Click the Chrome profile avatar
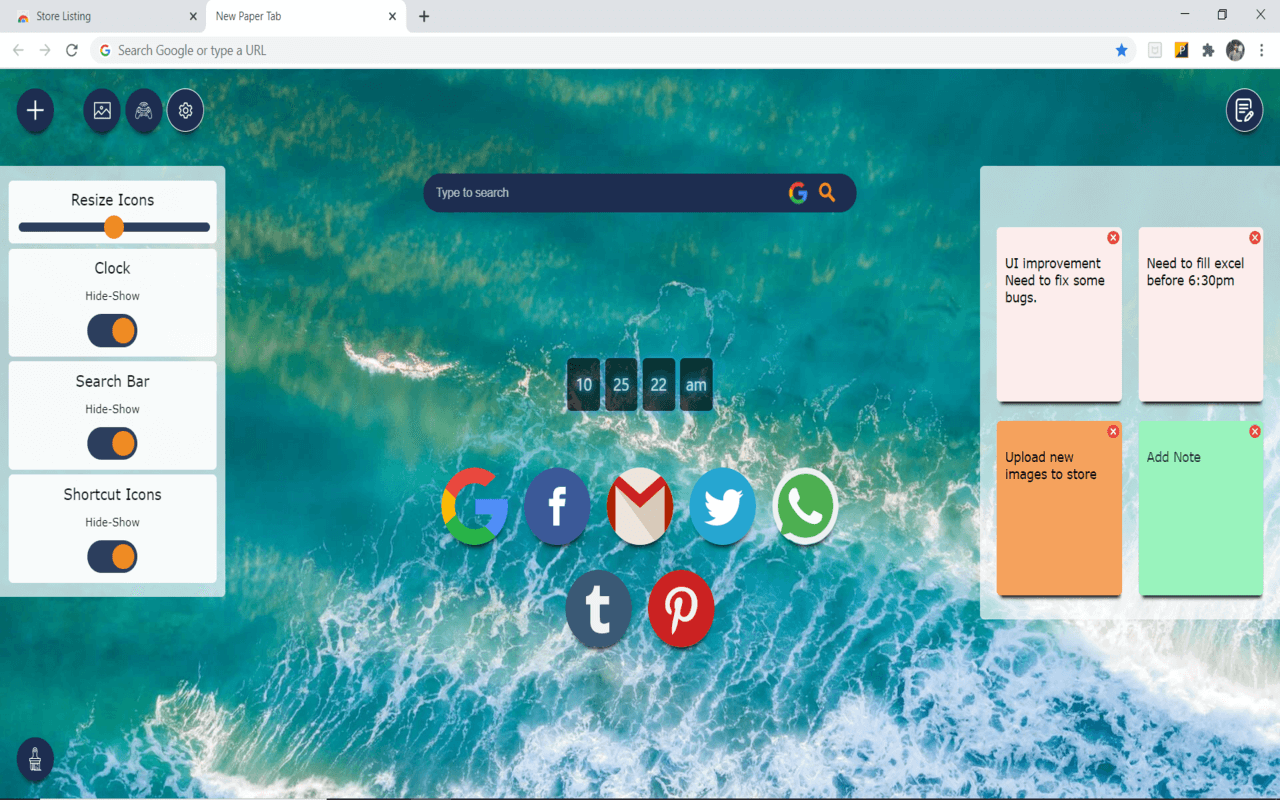The height and width of the screenshot is (800, 1280). point(1235,50)
